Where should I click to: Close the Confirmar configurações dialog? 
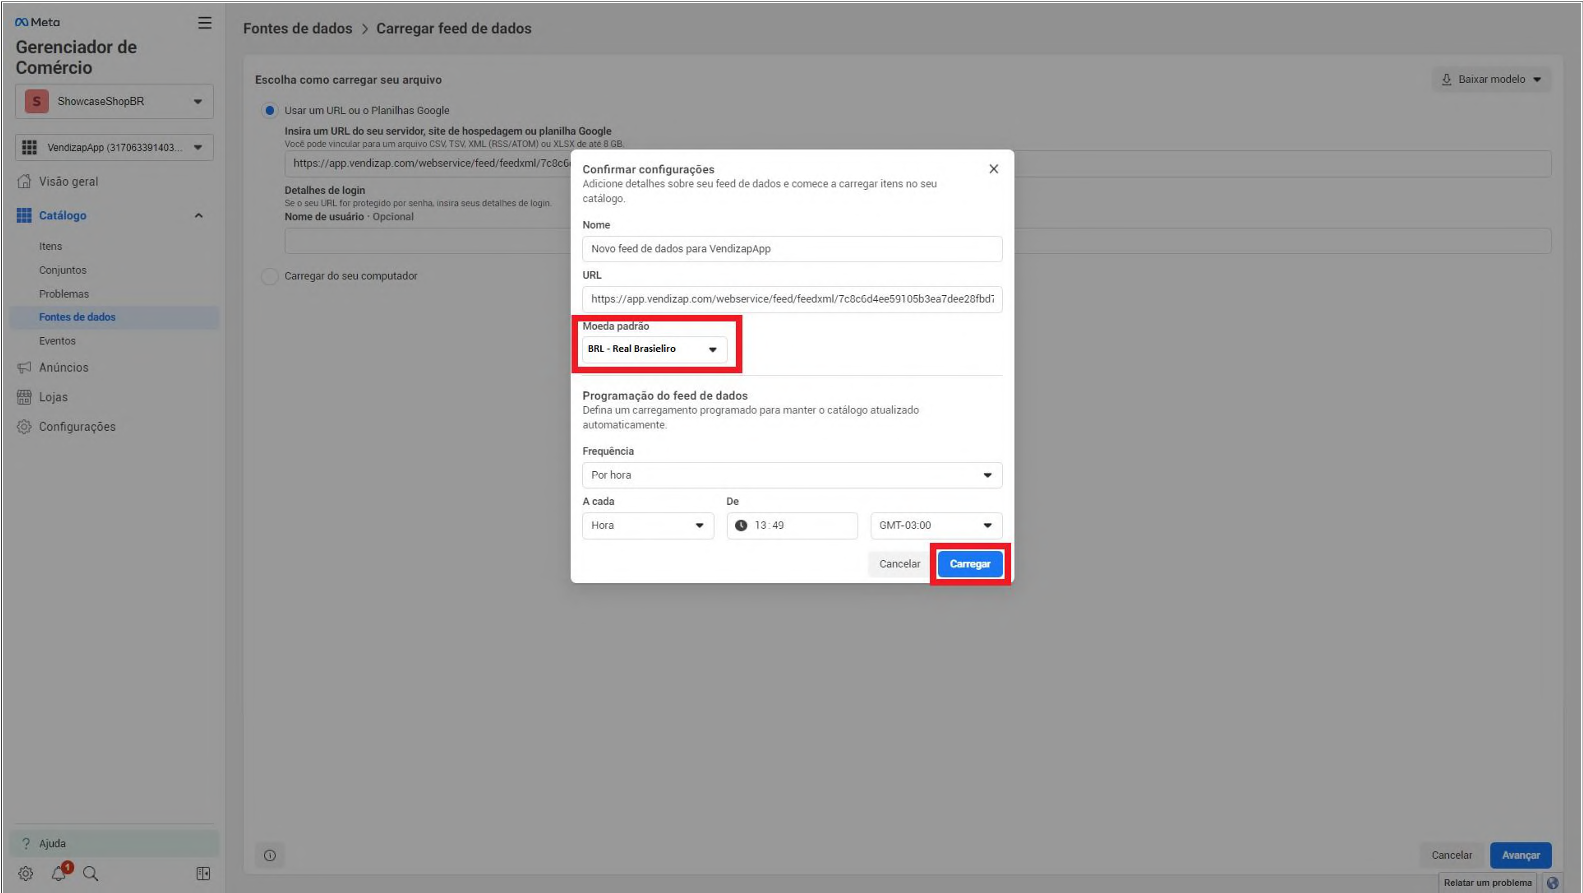(x=993, y=169)
